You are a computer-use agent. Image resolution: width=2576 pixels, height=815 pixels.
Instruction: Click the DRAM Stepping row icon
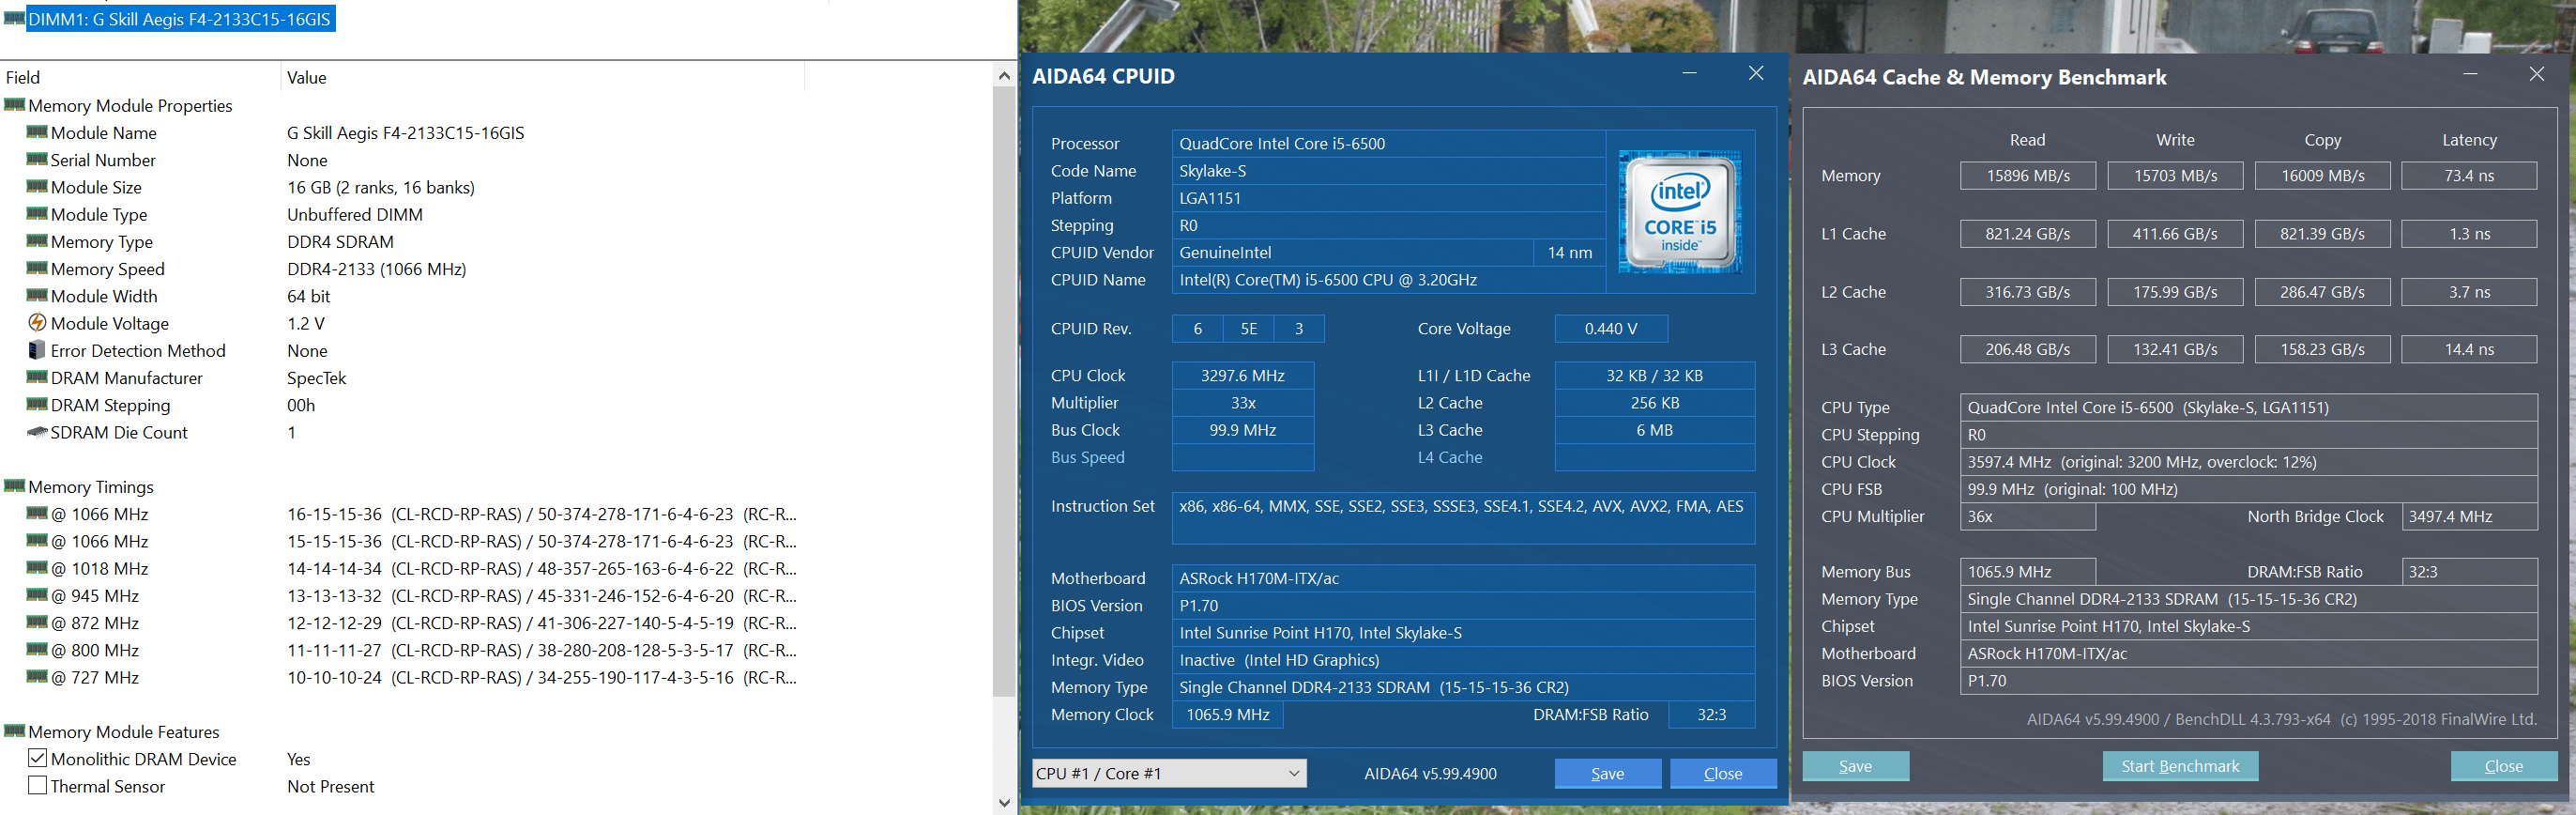point(37,404)
